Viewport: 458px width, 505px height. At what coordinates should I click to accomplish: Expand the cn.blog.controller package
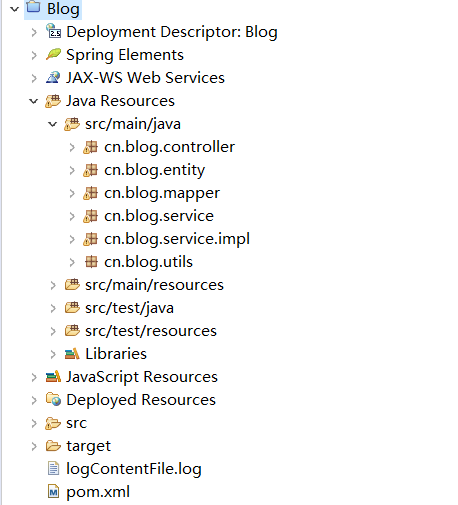click(72, 147)
